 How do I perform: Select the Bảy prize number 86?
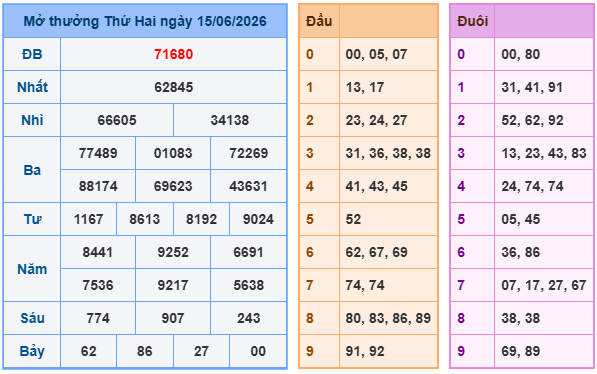click(x=145, y=351)
